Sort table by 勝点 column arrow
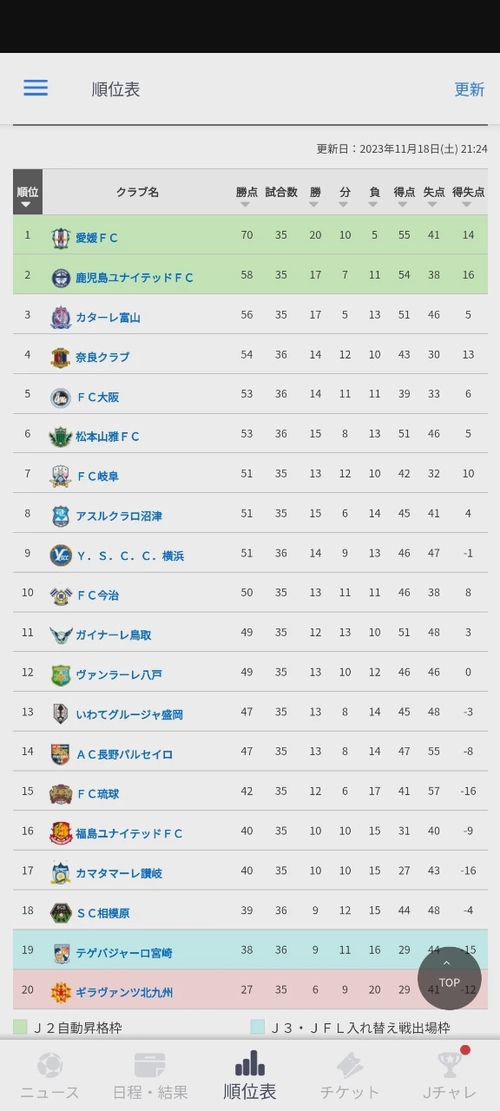500x1111 pixels. click(x=245, y=204)
